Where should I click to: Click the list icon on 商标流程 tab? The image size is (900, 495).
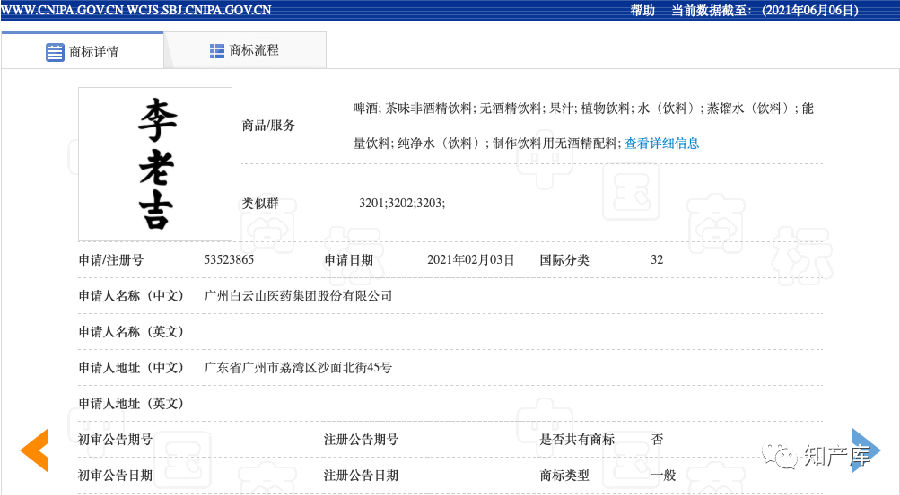[217, 50]
